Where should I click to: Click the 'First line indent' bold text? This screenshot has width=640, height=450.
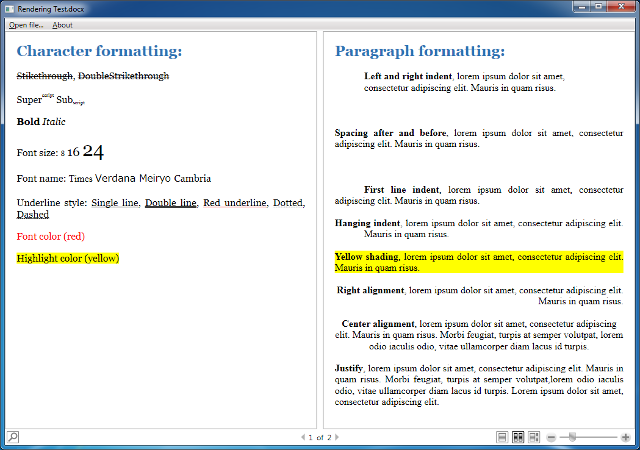402,190
